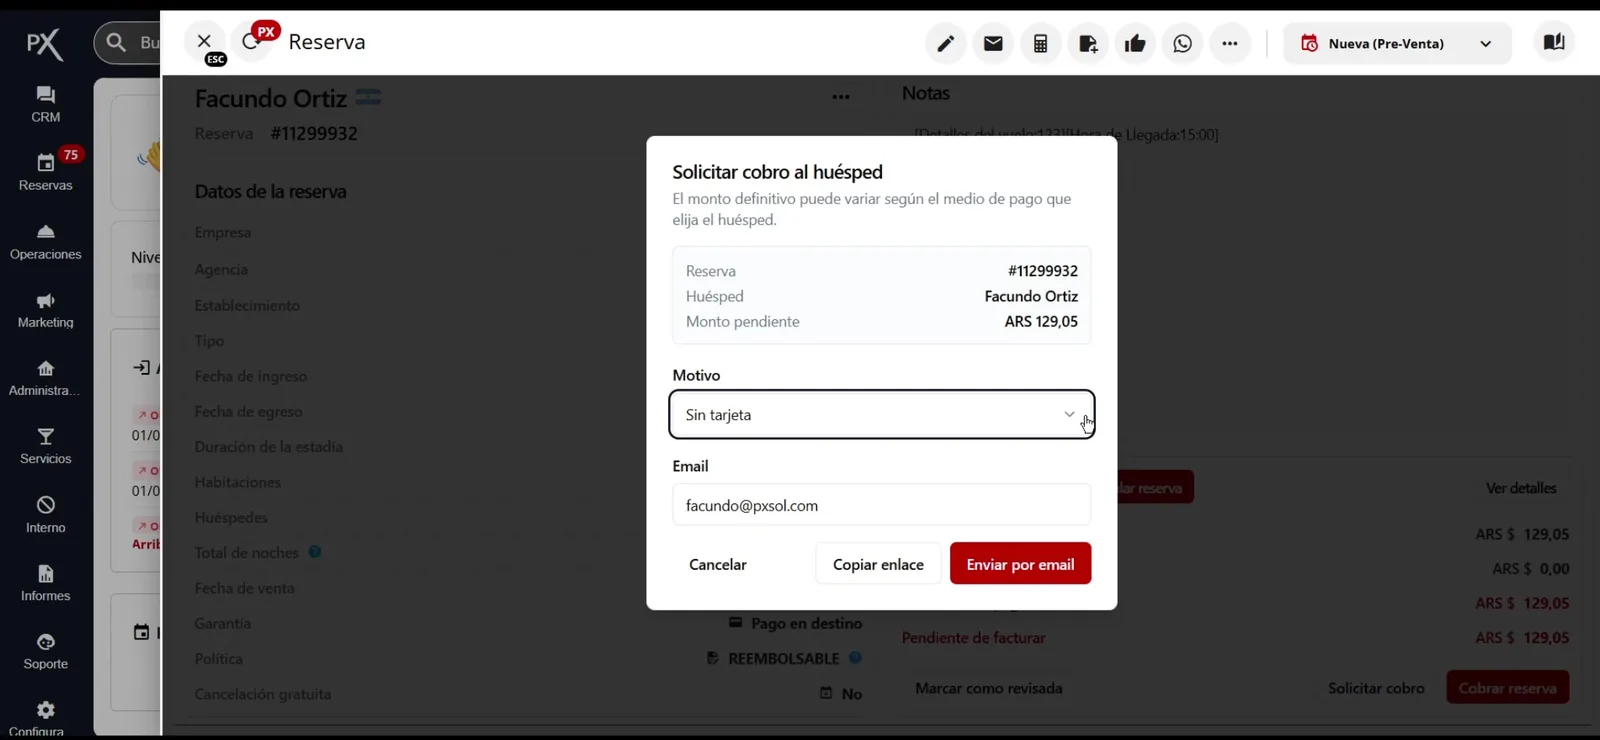This screenshot has height=740, width=1600.
Task: Open the three-dot more options in toolbar
Action: pos(1230,43)
